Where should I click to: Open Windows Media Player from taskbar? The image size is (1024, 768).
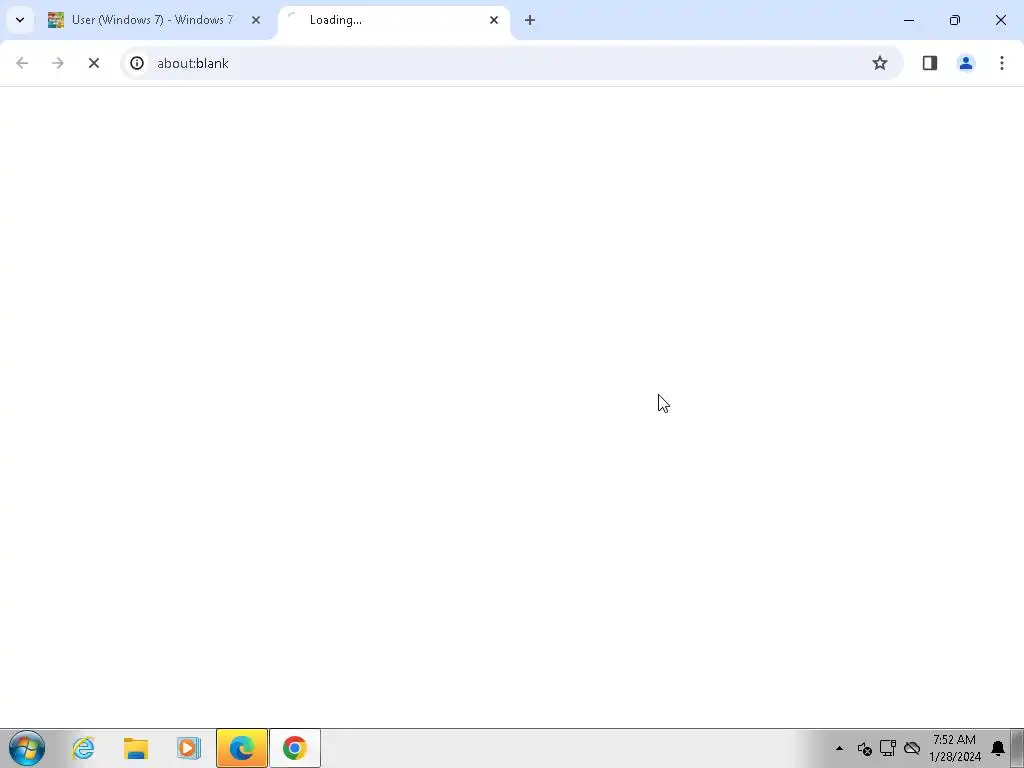189,748
